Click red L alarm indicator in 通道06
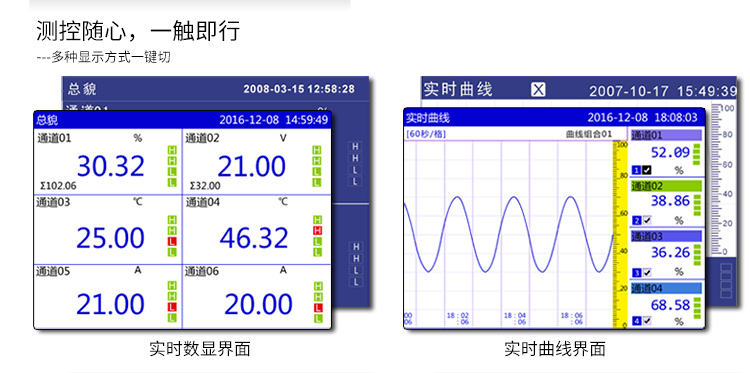750x373 pixels. tap(318, 307)
